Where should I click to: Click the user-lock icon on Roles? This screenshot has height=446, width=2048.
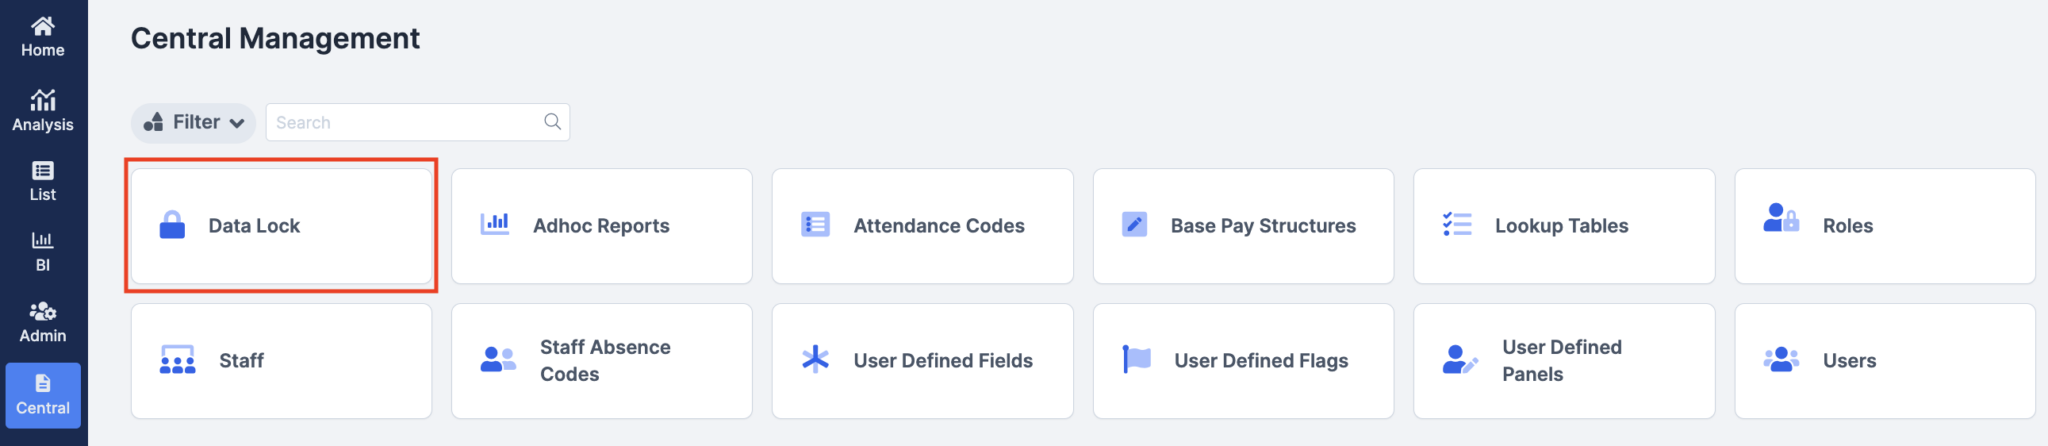coord(1781,218)
